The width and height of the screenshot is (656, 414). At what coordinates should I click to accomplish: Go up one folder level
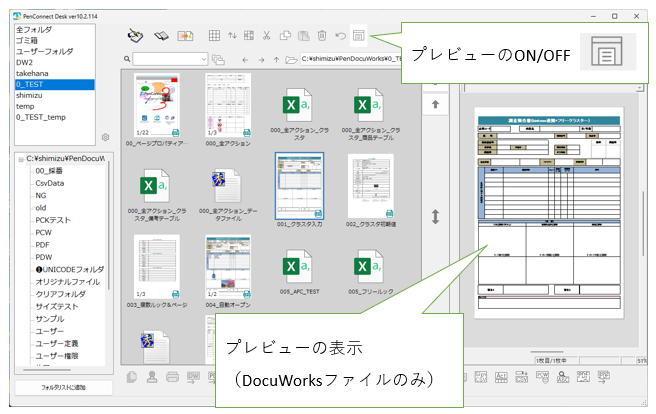(x=276, y=60)
